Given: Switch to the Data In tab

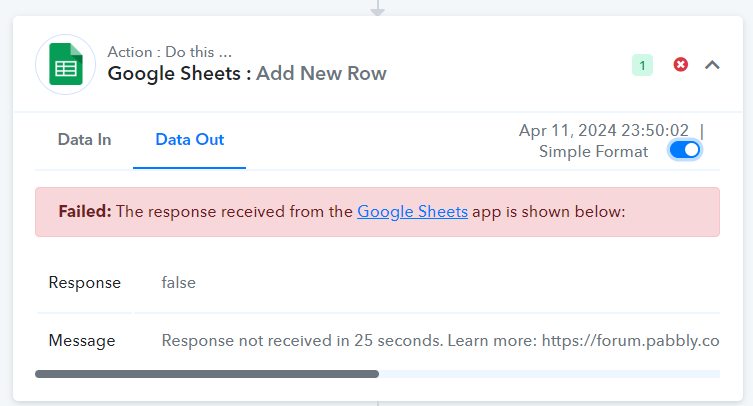Looking at the screenshot, I should (85, 140).
